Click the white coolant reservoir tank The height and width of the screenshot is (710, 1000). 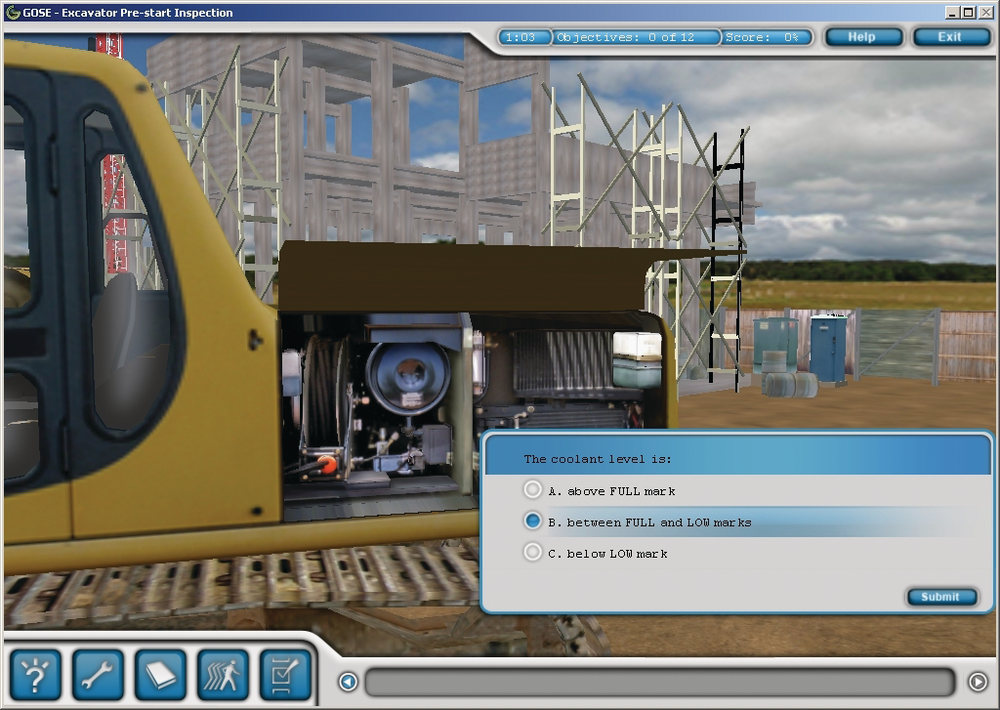(x=637, y=359)
